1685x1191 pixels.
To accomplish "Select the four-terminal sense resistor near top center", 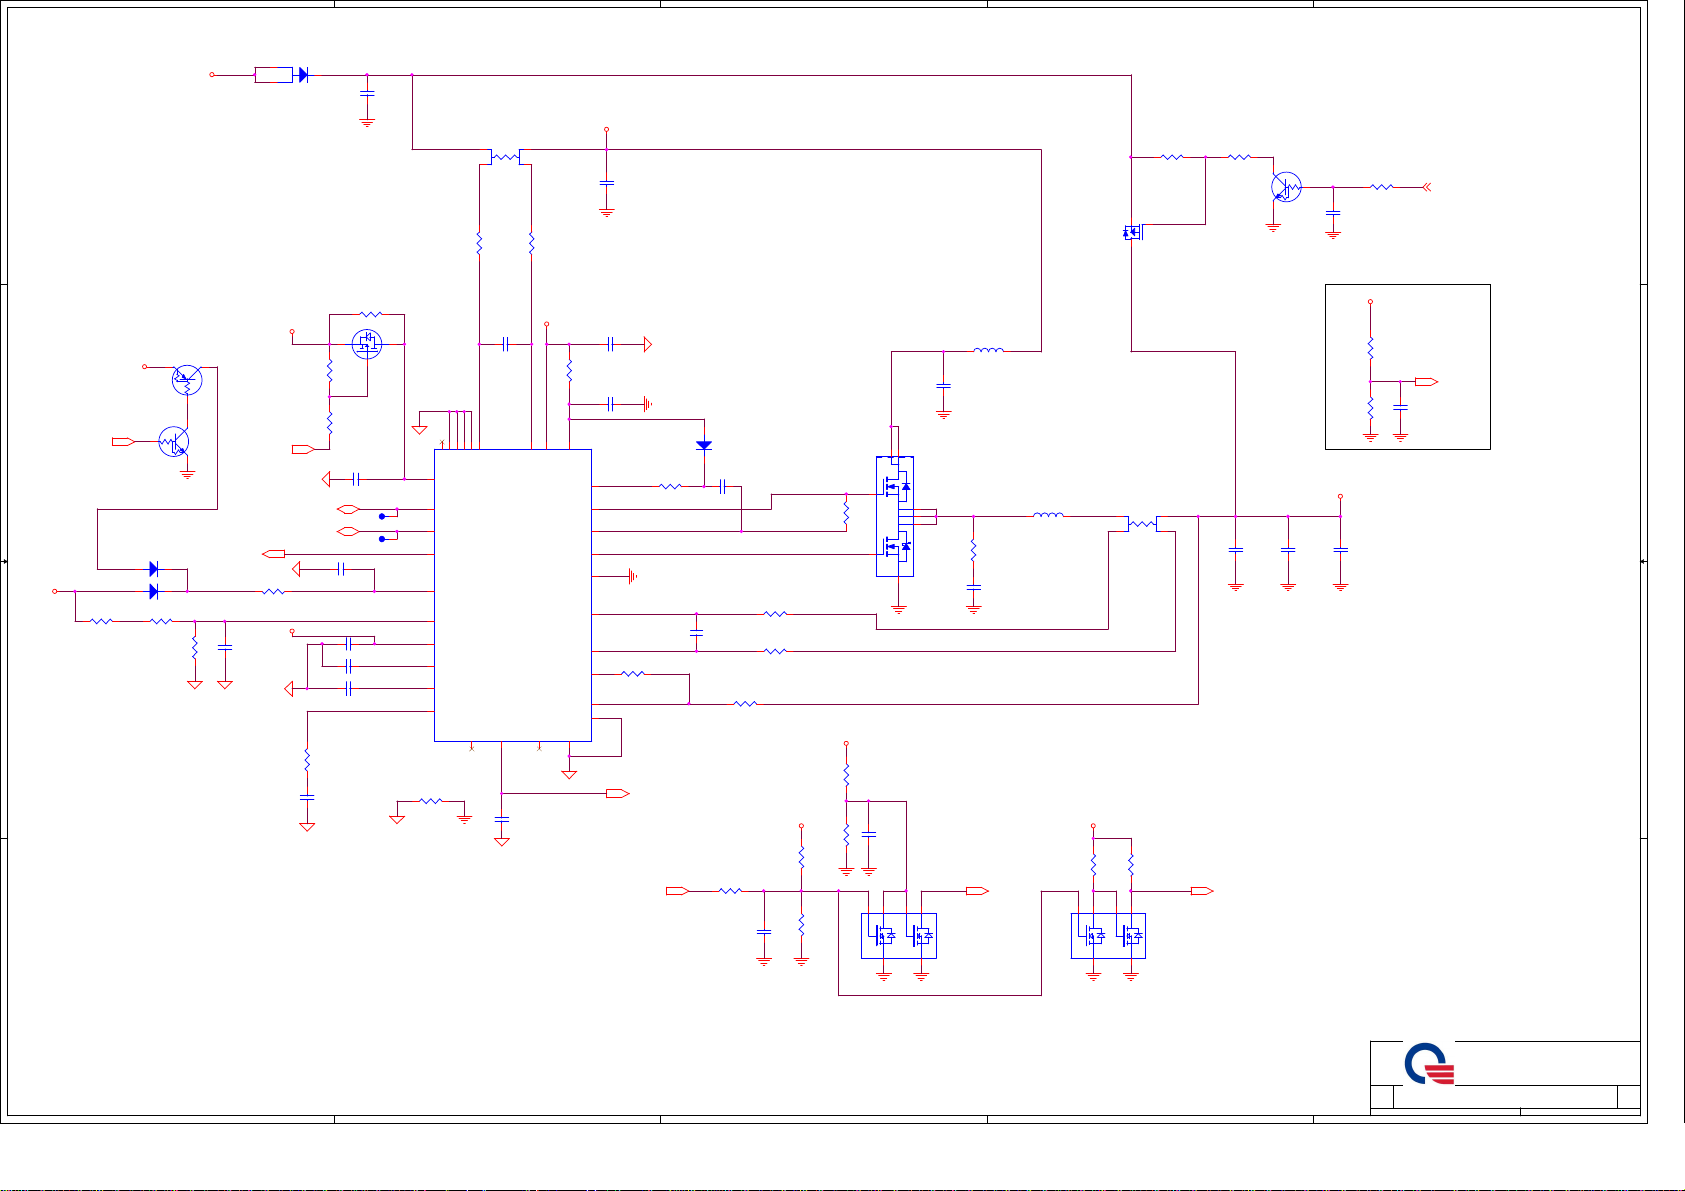I will (505, 157).
